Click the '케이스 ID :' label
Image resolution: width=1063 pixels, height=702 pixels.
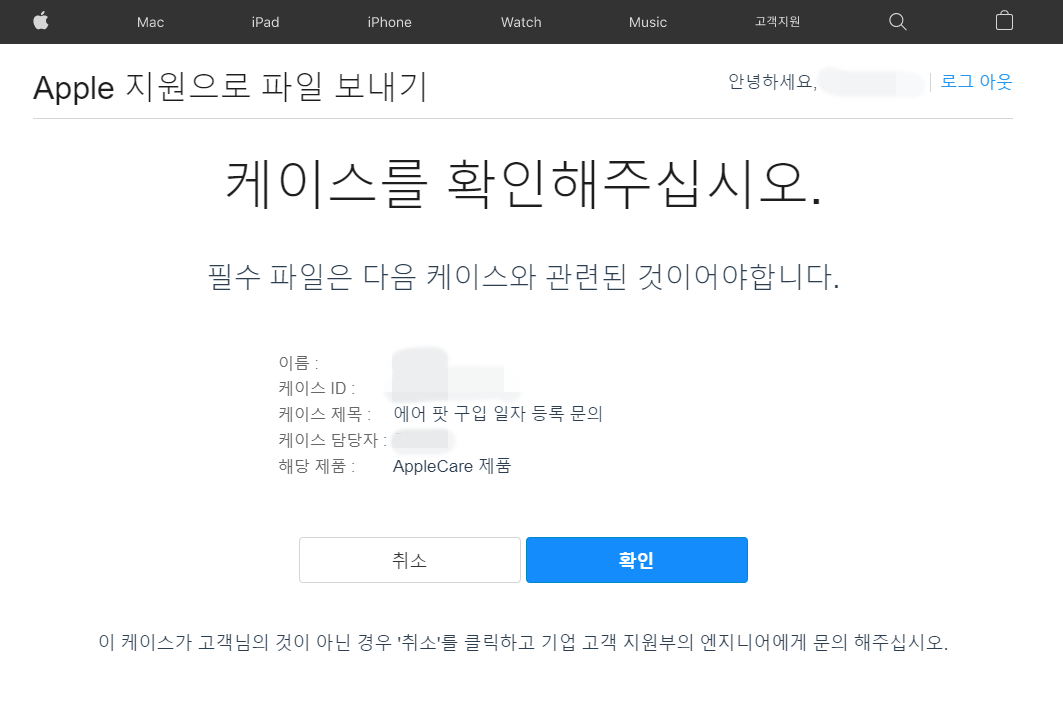click(317, 388)
